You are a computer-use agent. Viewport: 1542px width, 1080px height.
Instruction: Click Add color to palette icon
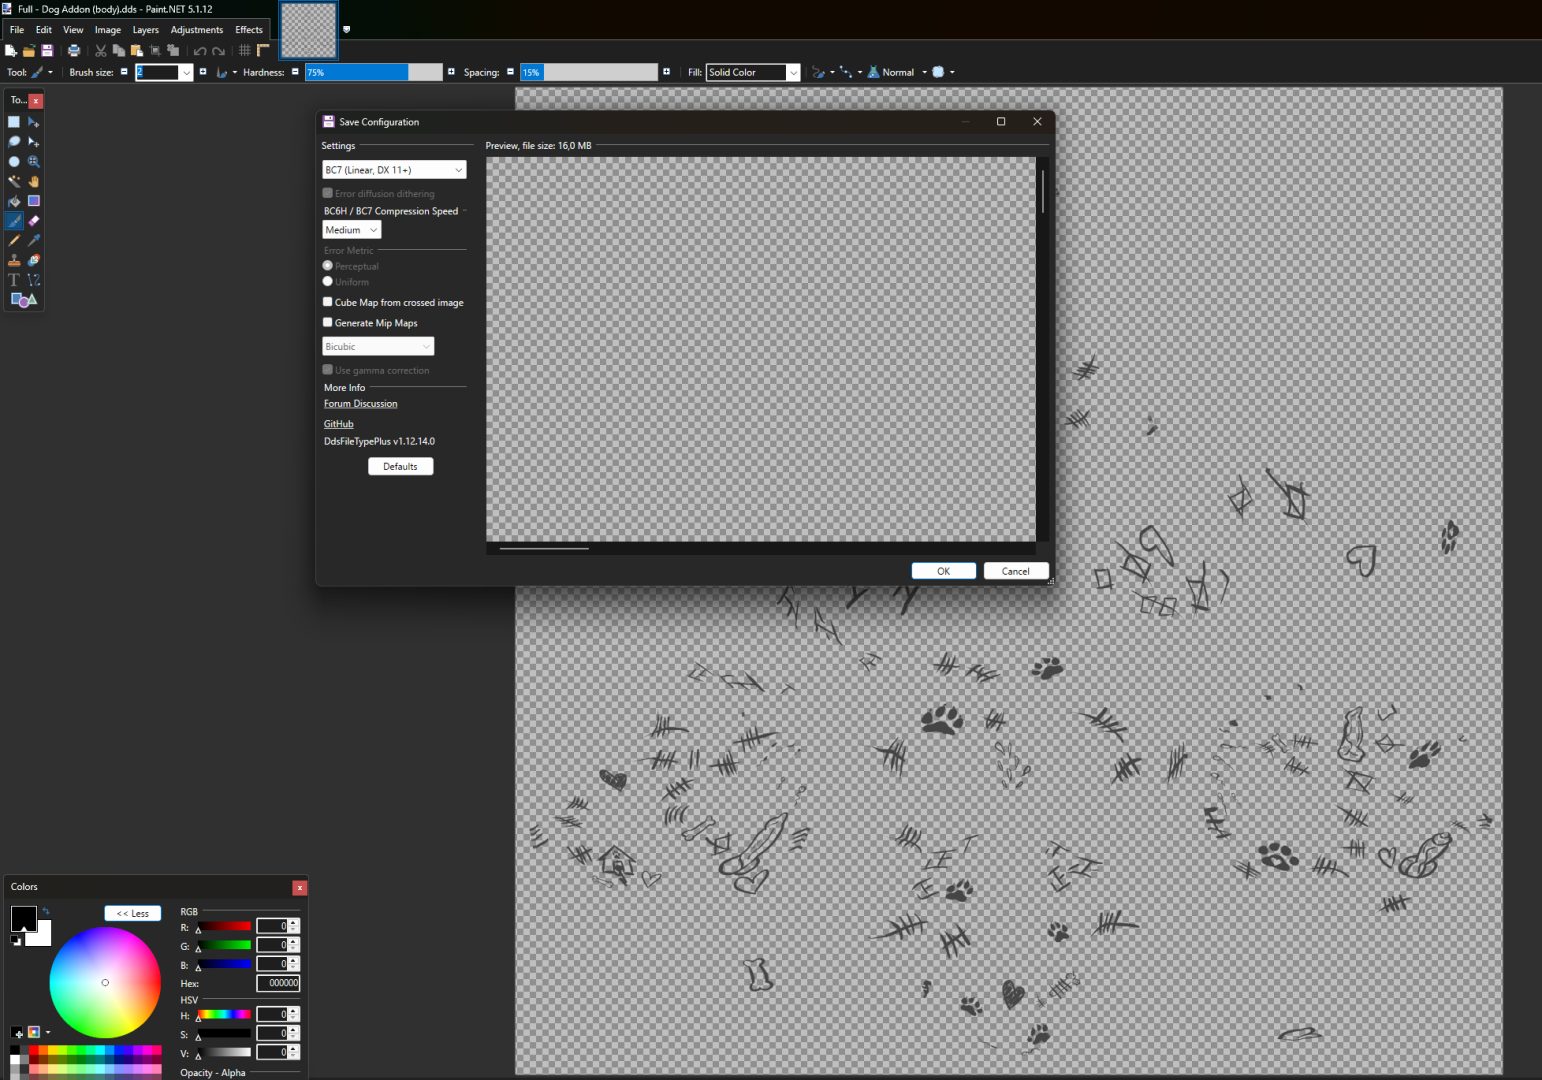(17, 1032)
